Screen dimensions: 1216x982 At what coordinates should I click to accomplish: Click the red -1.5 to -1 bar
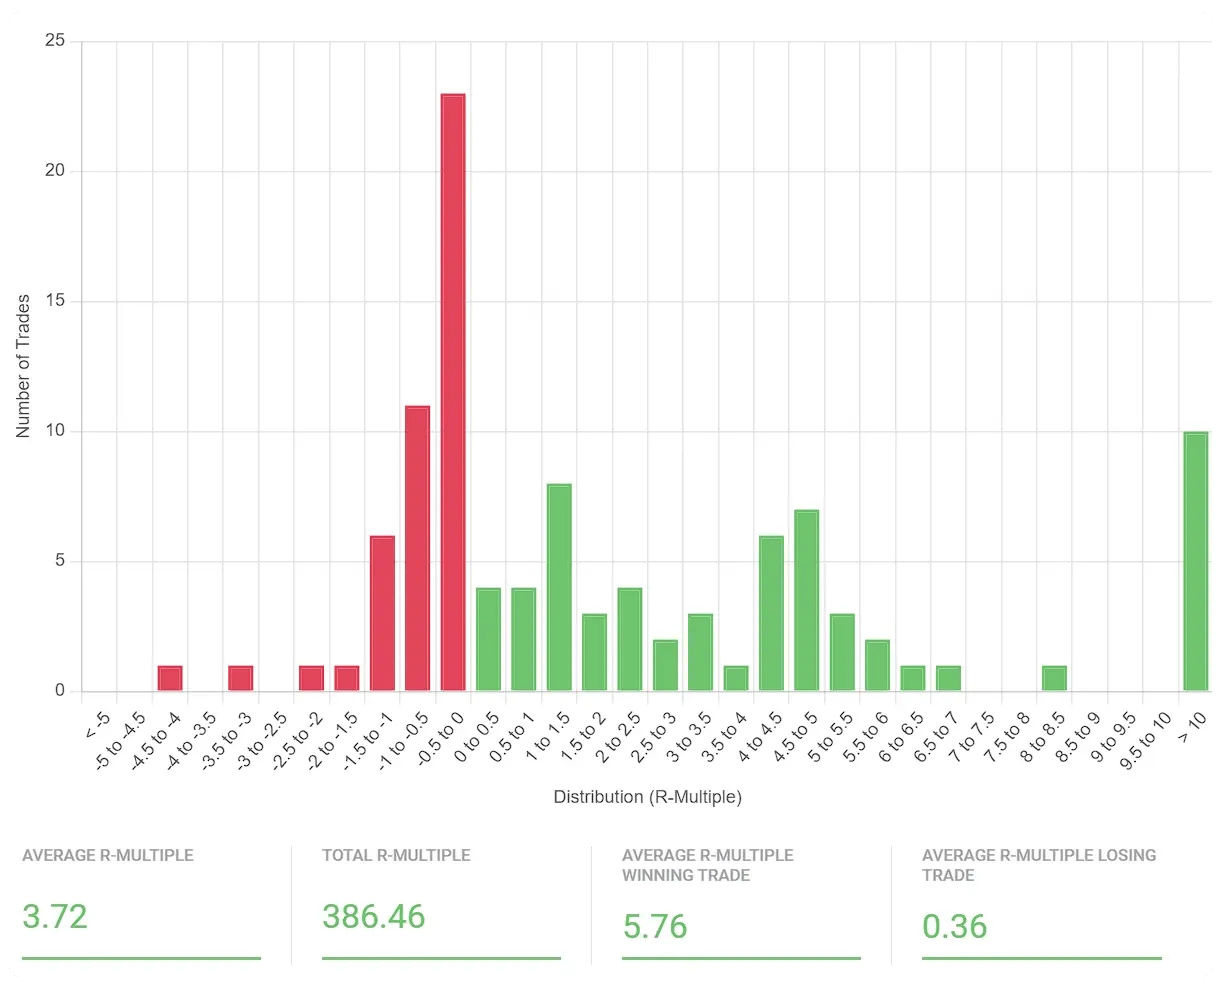coord(382,613)
